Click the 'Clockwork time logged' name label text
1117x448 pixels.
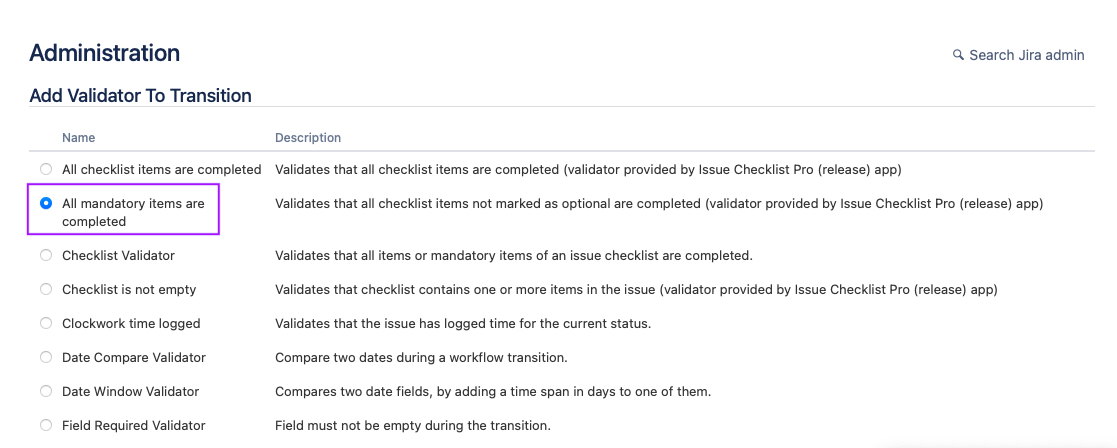(131, 323)
